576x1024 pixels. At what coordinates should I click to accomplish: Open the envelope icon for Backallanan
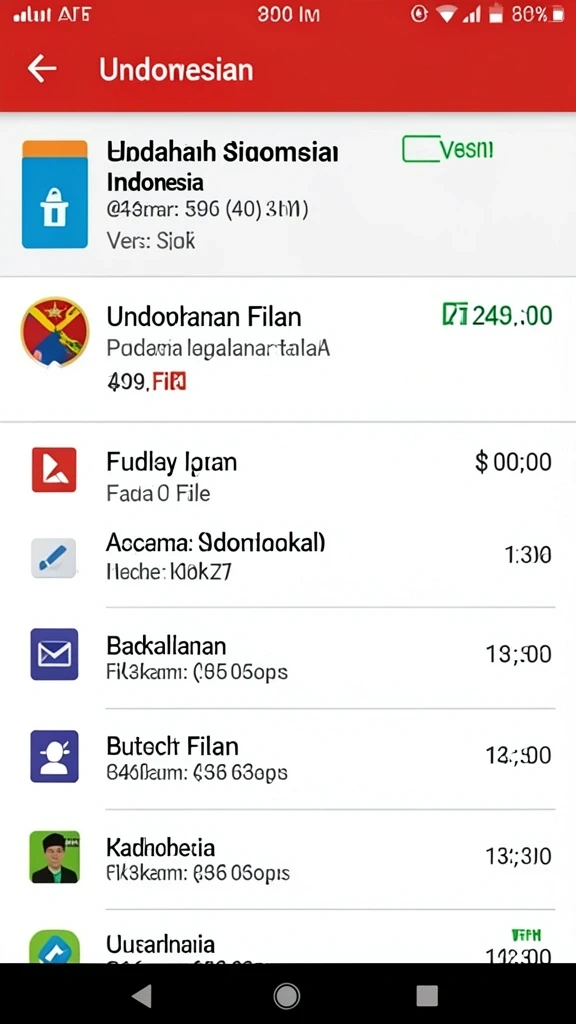tap(54, 654)
